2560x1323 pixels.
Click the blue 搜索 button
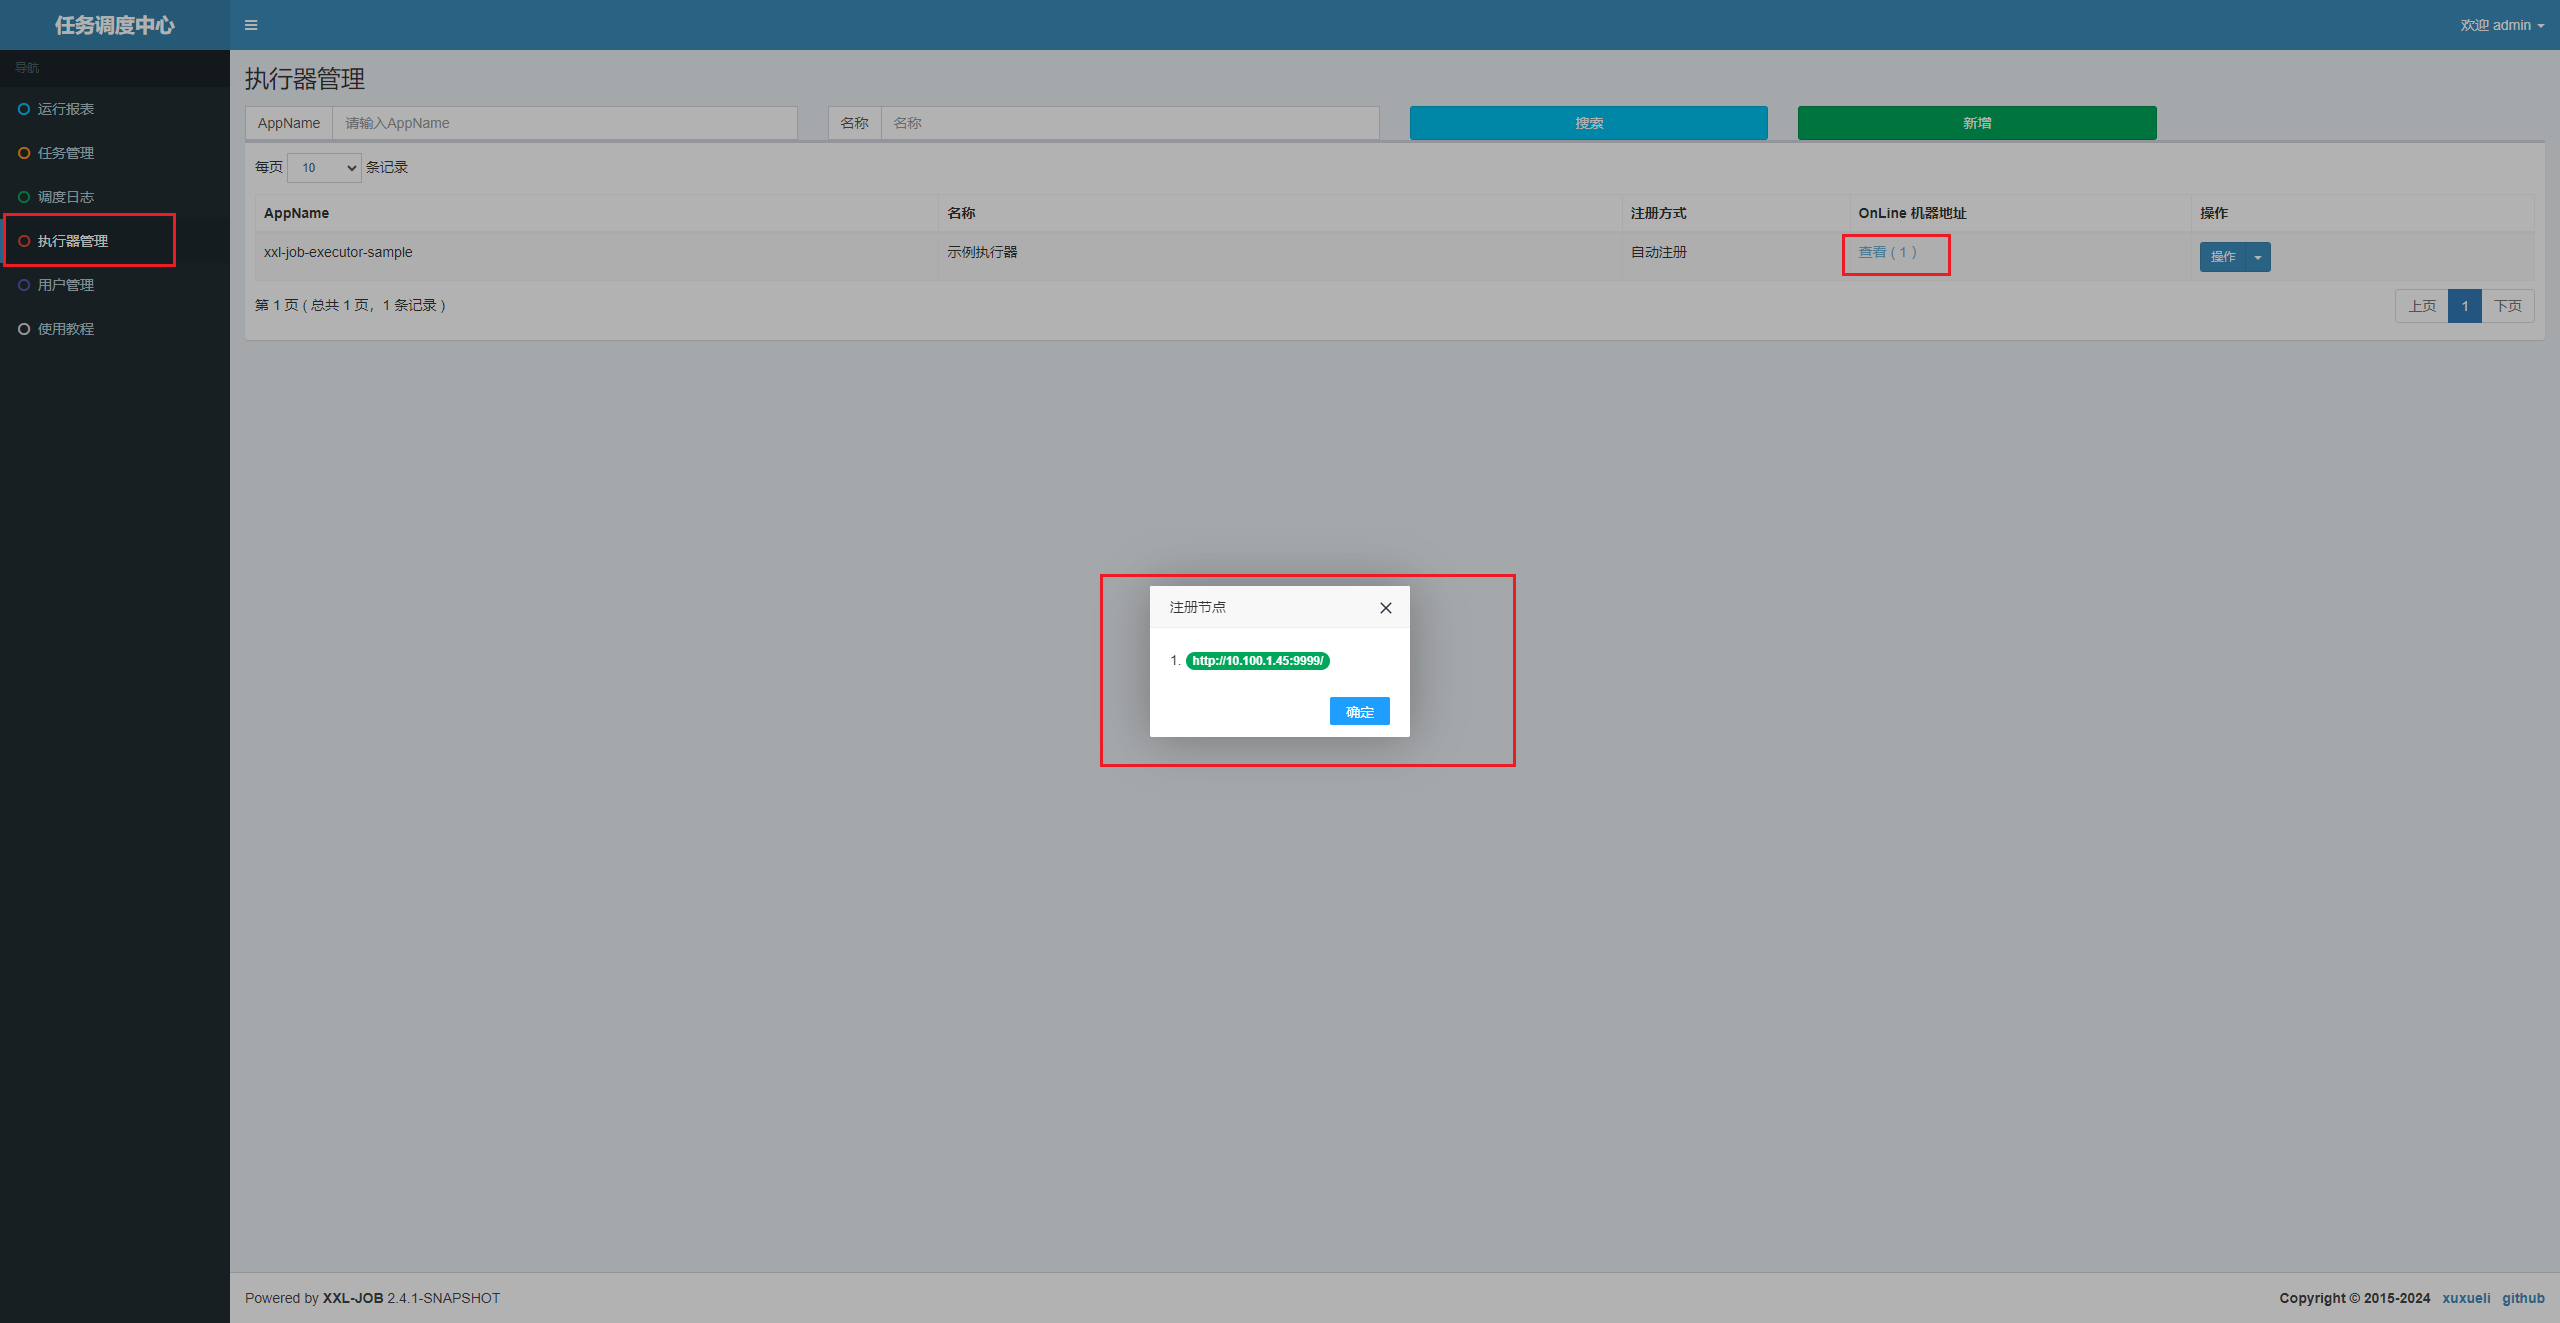(x=1588, y=123)
